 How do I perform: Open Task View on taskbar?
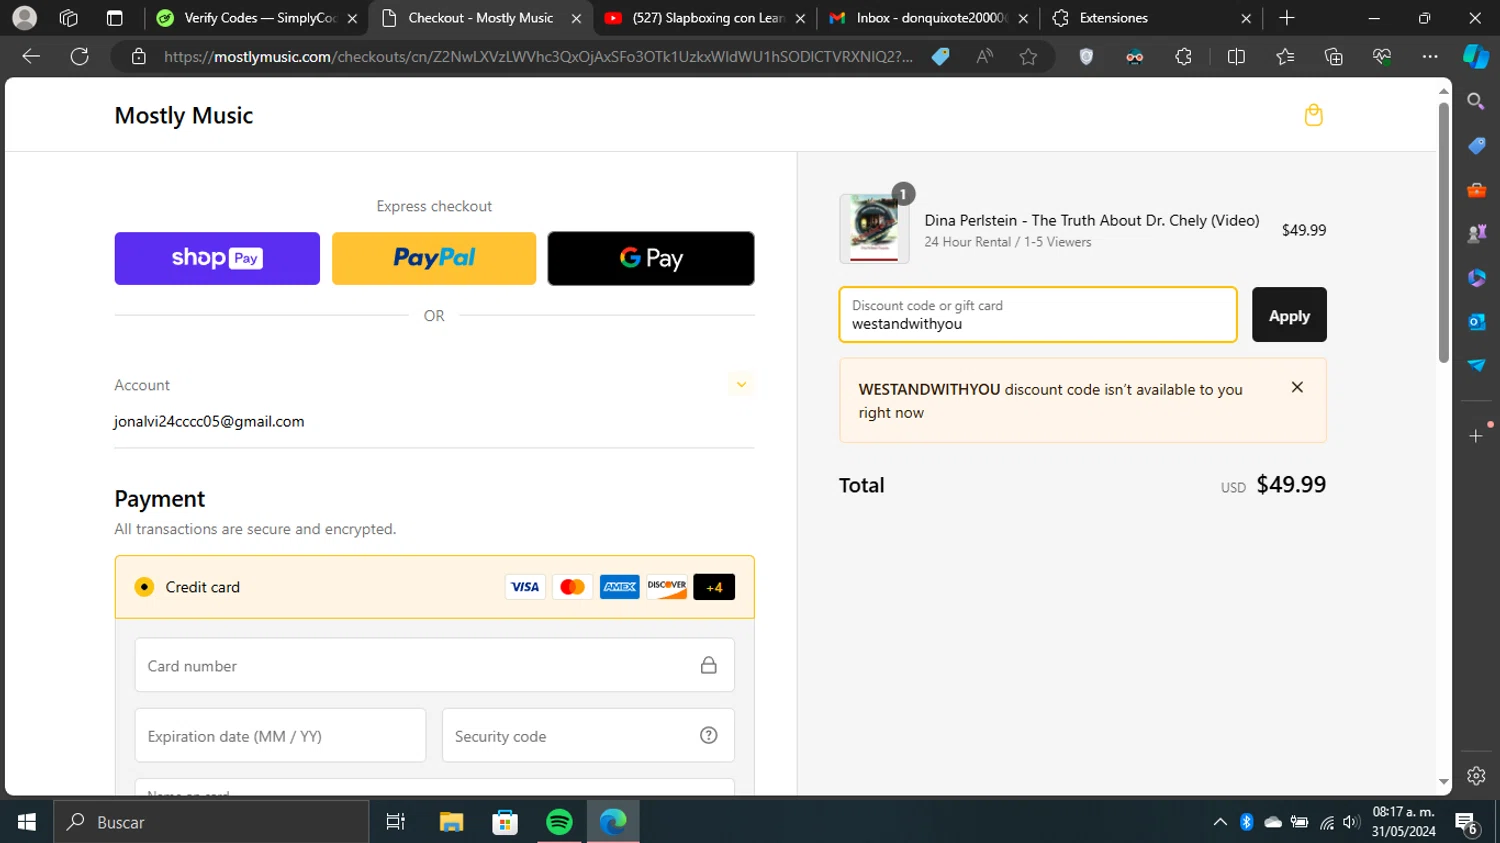pyautogui.click(x=396, y=822)
